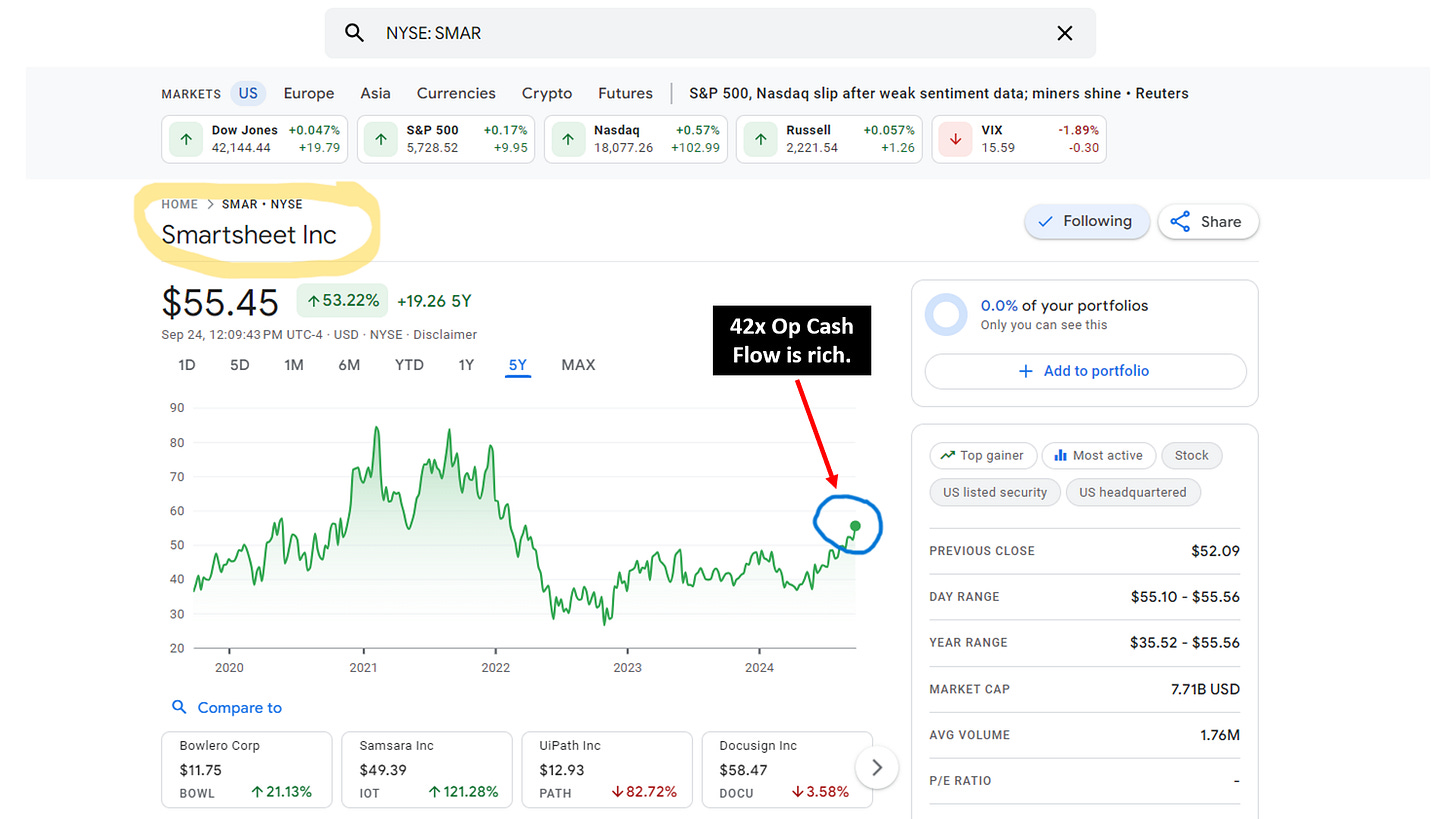Click the Dow Jones up arrow icon

pyautogui.click(x=187, y=139)
